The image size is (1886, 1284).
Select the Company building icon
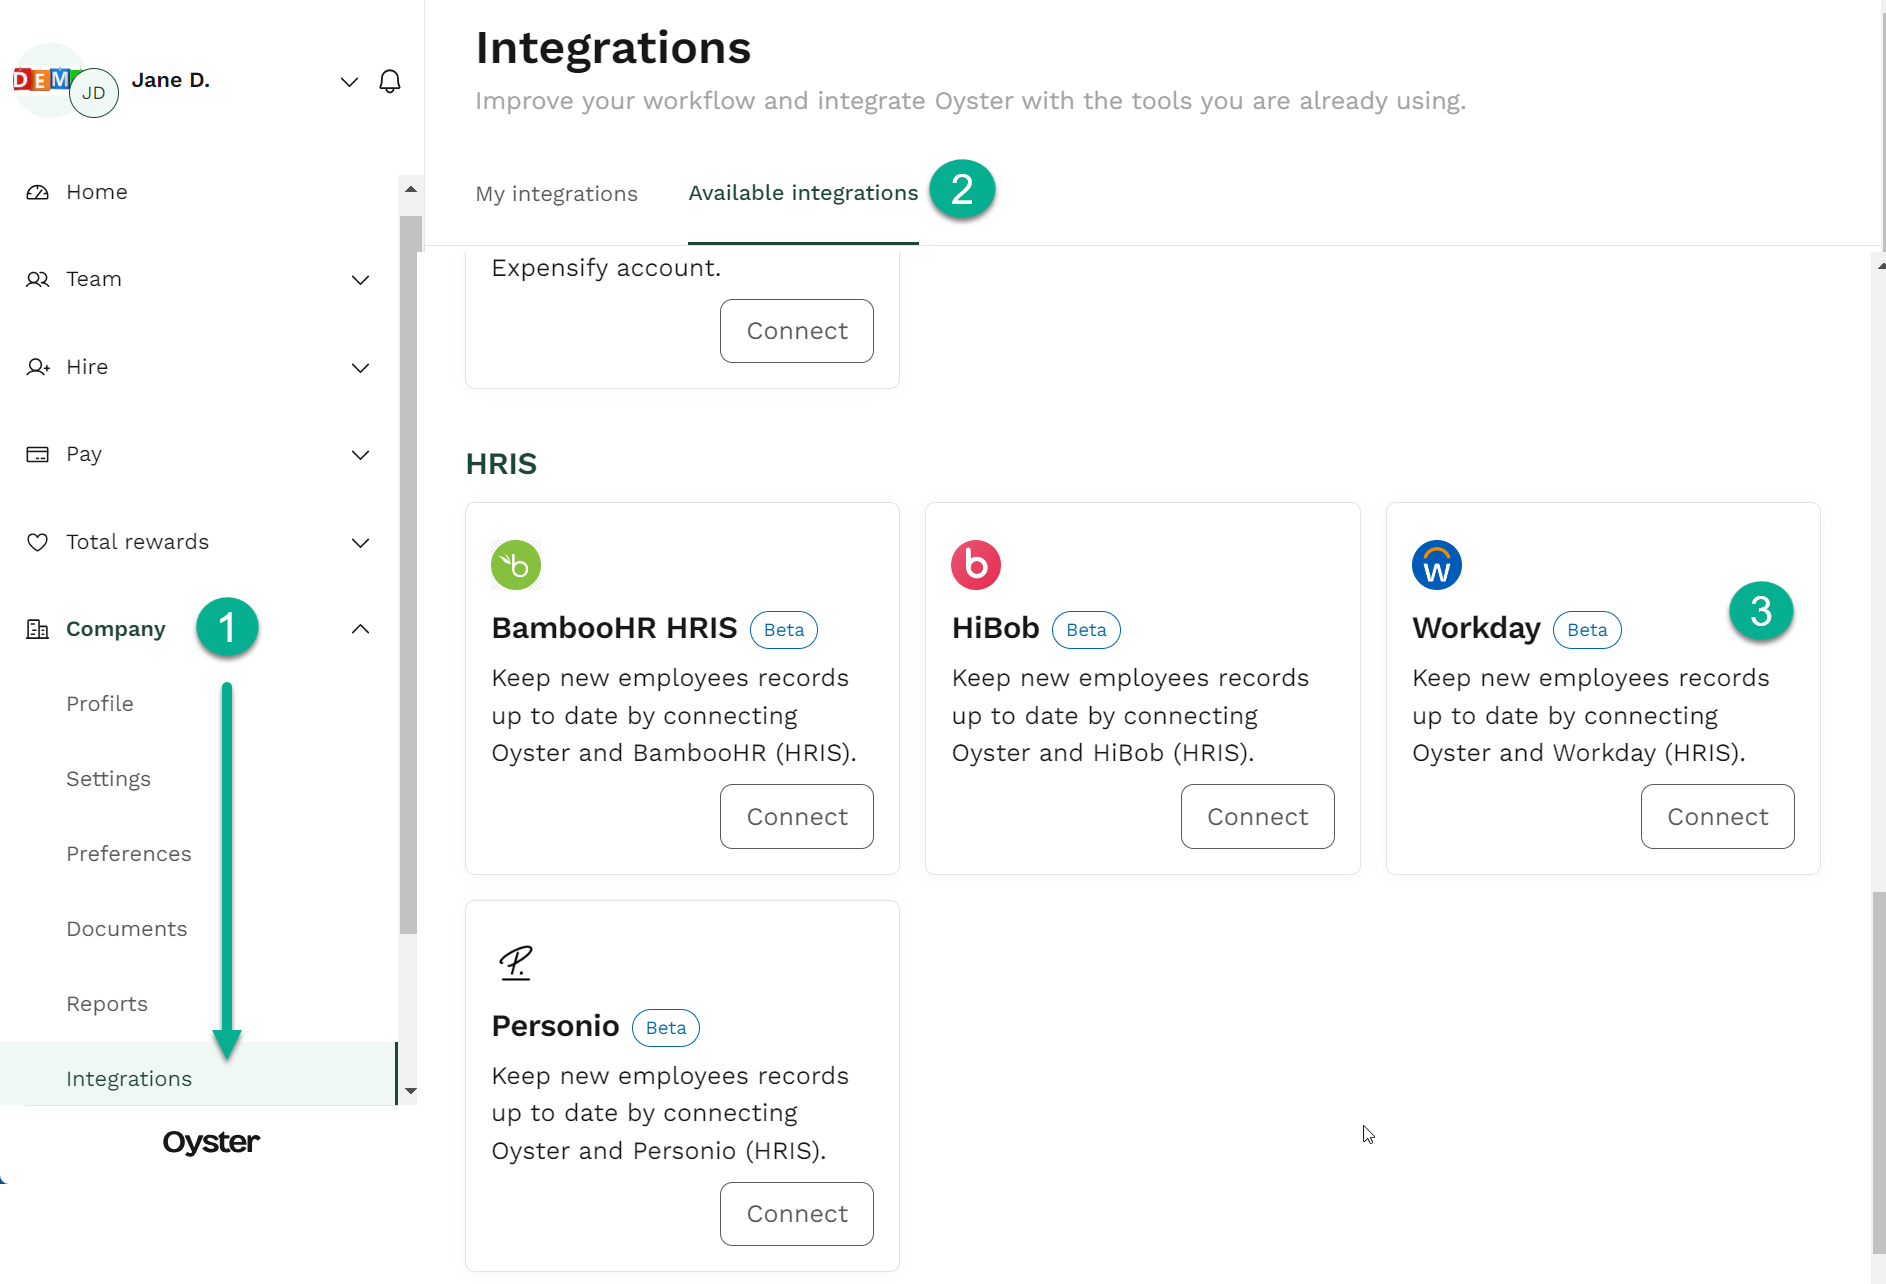coord(37,629)
